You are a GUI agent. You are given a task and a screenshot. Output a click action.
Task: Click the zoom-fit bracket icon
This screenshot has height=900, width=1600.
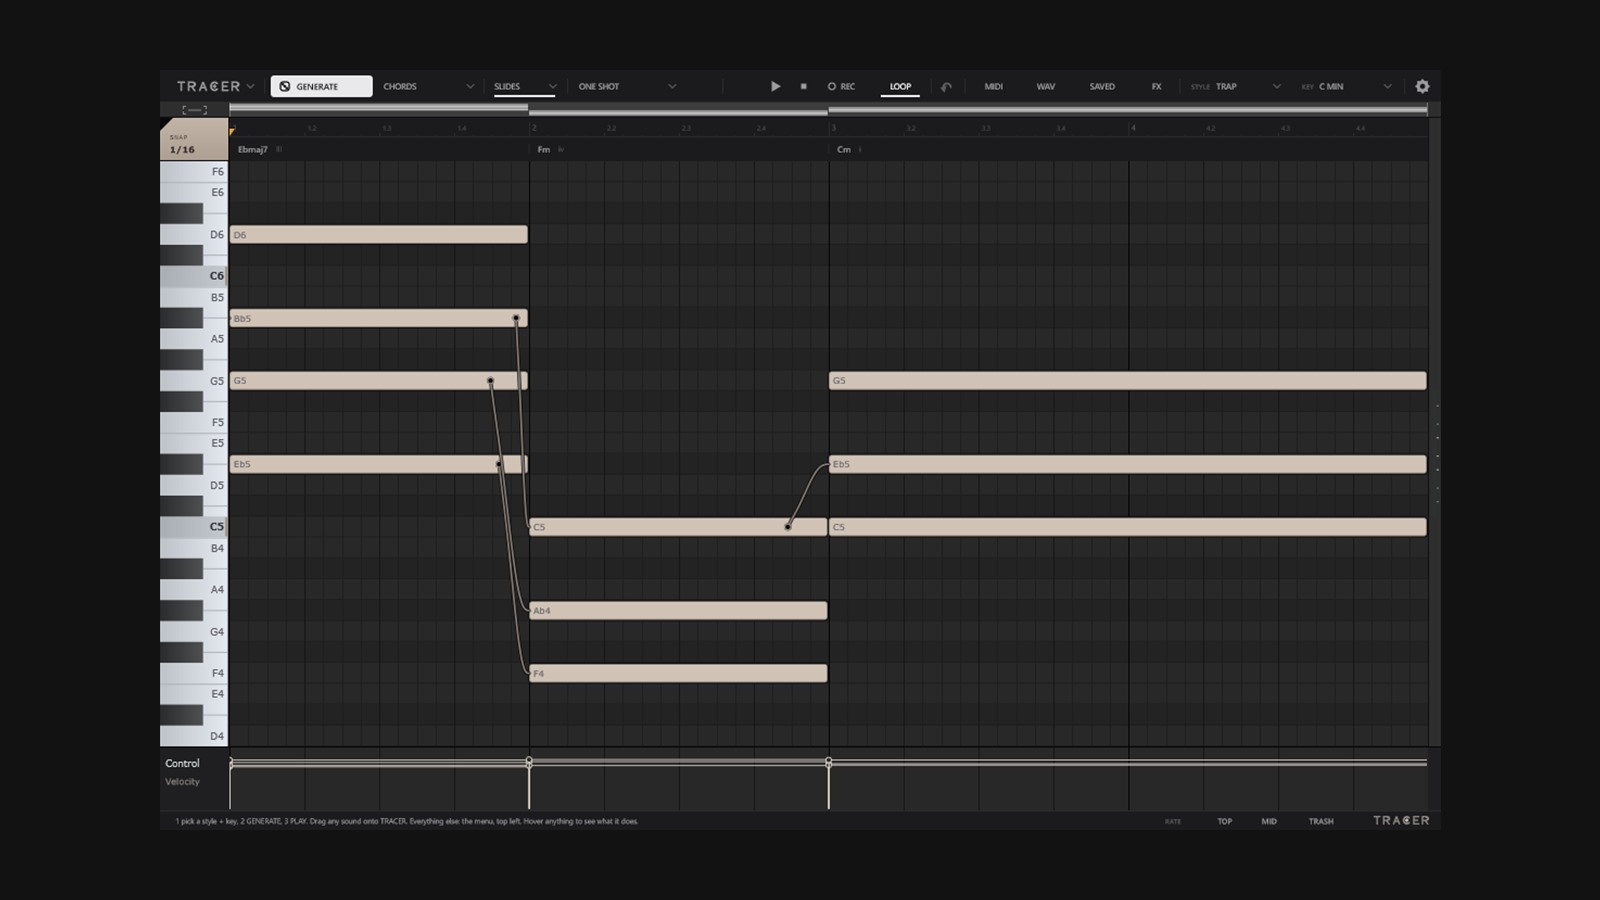pyautogui.click(x=194, y=109)
